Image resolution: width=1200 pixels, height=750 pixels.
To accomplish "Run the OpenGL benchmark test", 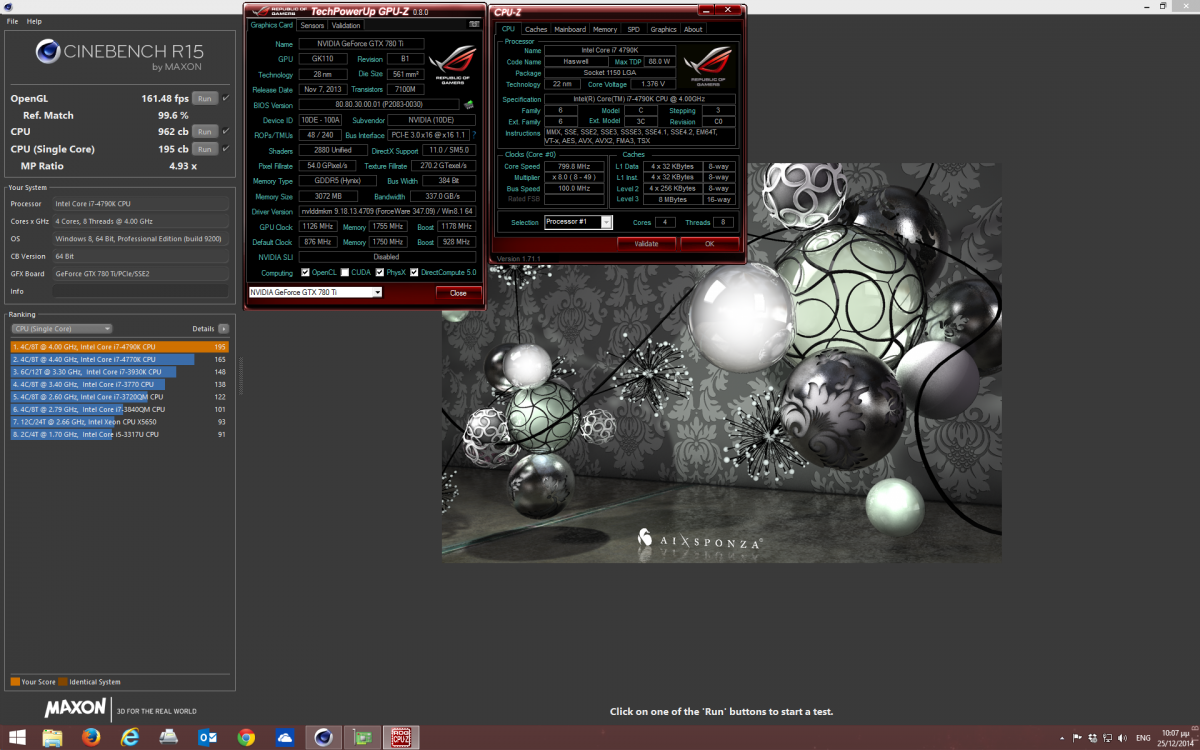I will pyautogui.click(x=204, y=99).
